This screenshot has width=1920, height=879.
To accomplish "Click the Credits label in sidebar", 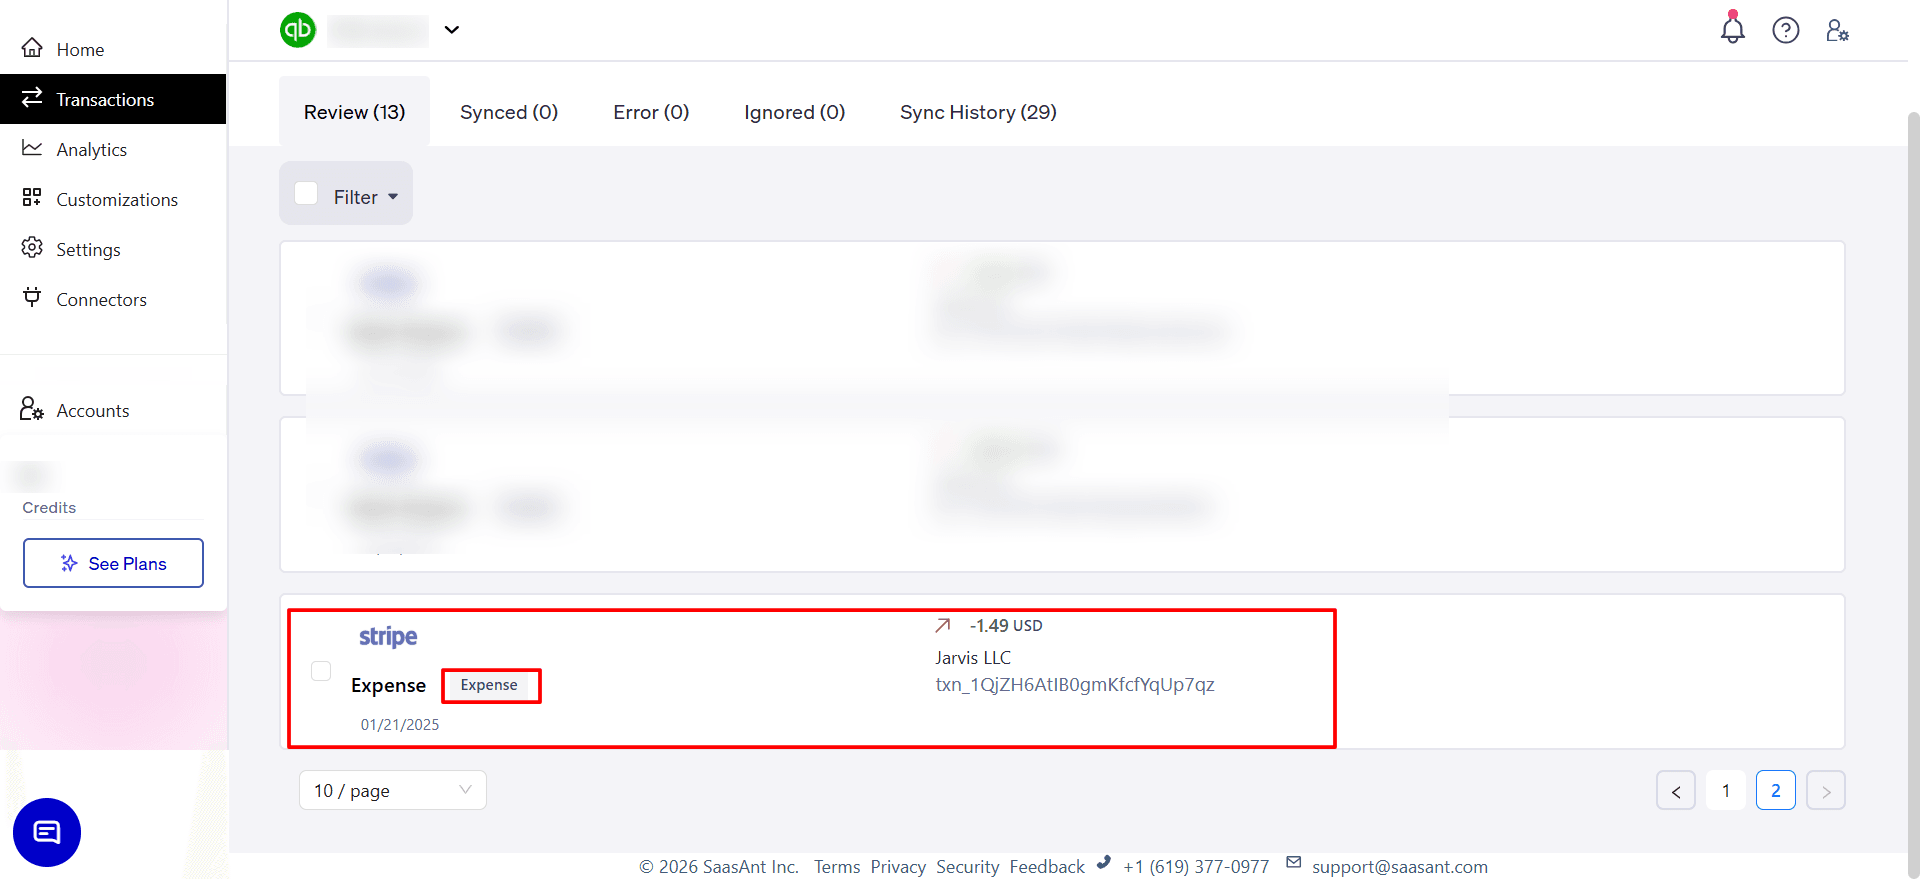I will coord(49,508).
